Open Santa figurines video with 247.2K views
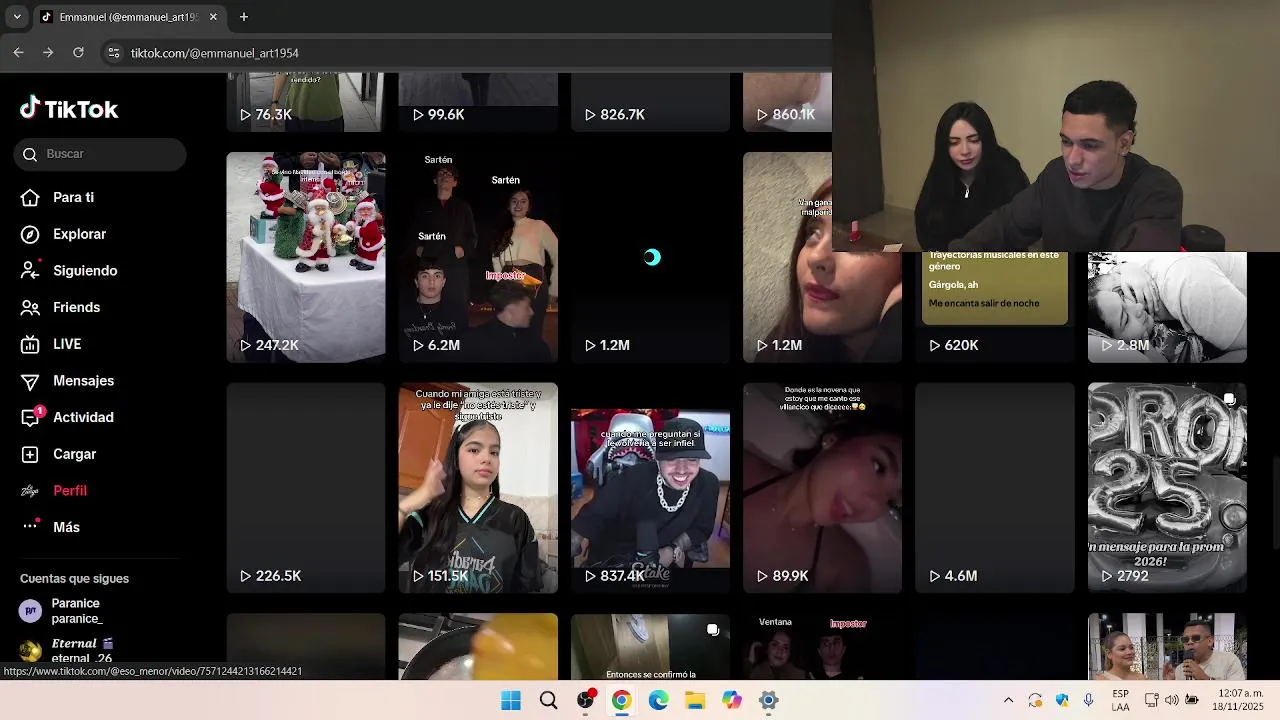This screenshot has width=1280, height=720. point(306,257)
